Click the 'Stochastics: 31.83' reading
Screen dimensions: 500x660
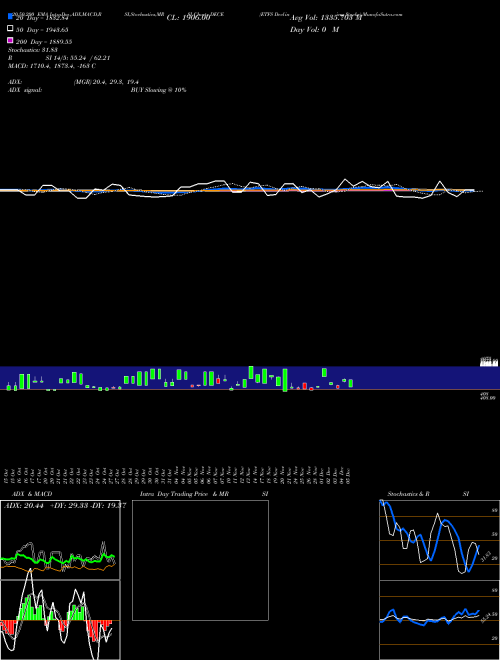click(x=32, y=50)
